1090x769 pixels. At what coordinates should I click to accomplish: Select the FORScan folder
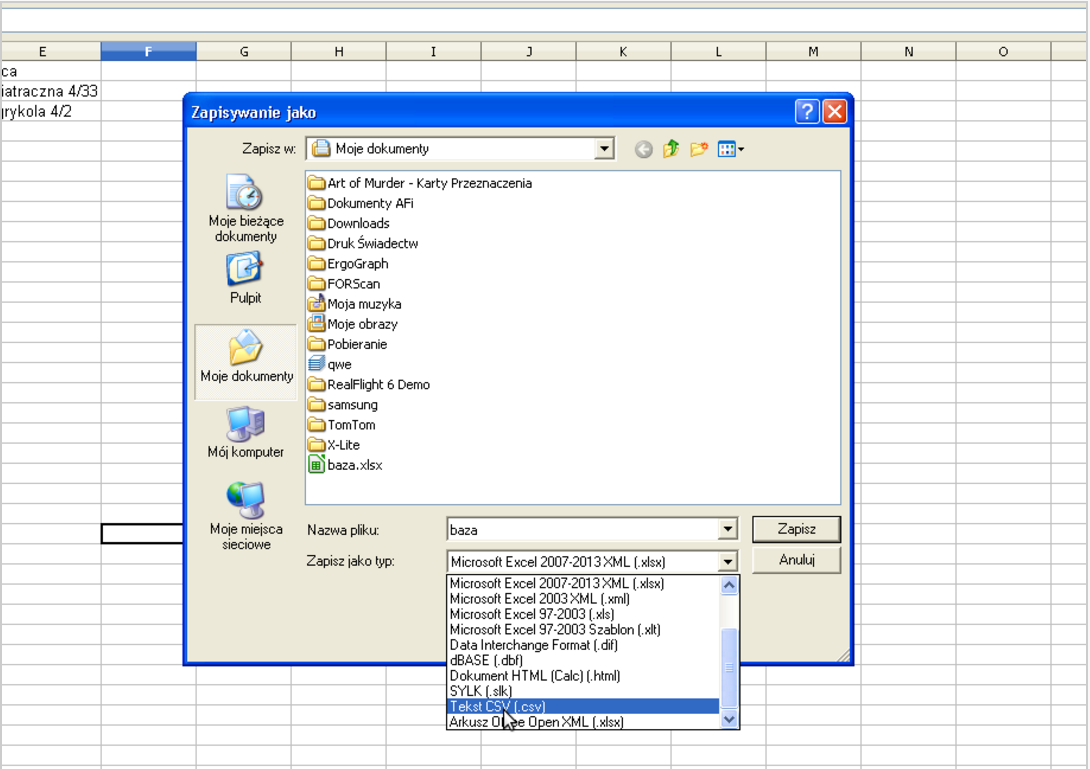click(345, 284)
